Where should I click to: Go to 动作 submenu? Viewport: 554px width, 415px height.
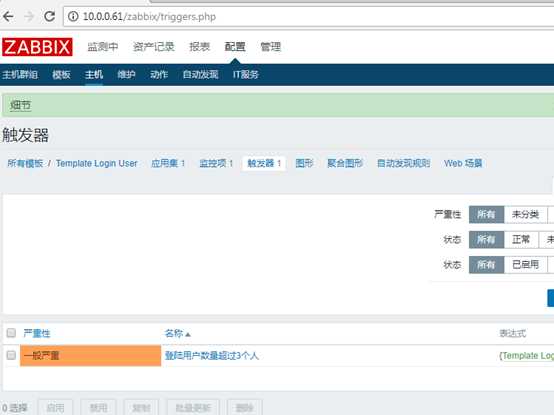click(x=159, y=75)
